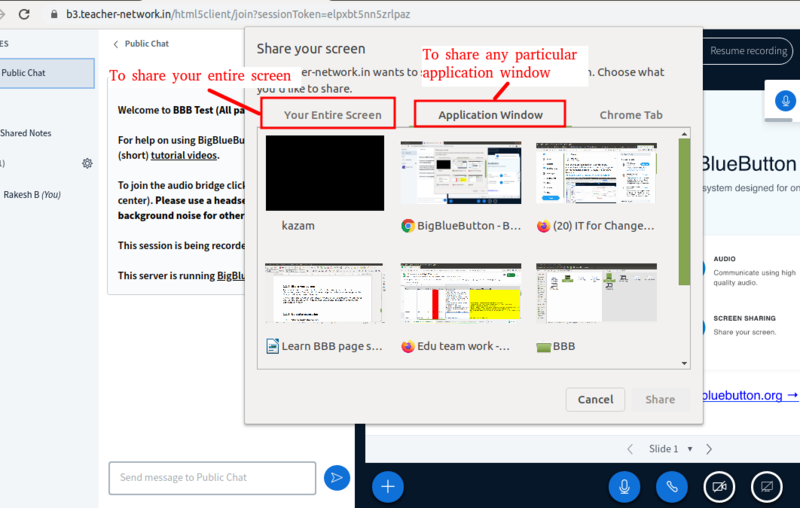Send the chat message with the arrow button
The height and width of the screenshot is (508, 800).
click(x=337, y=478)
